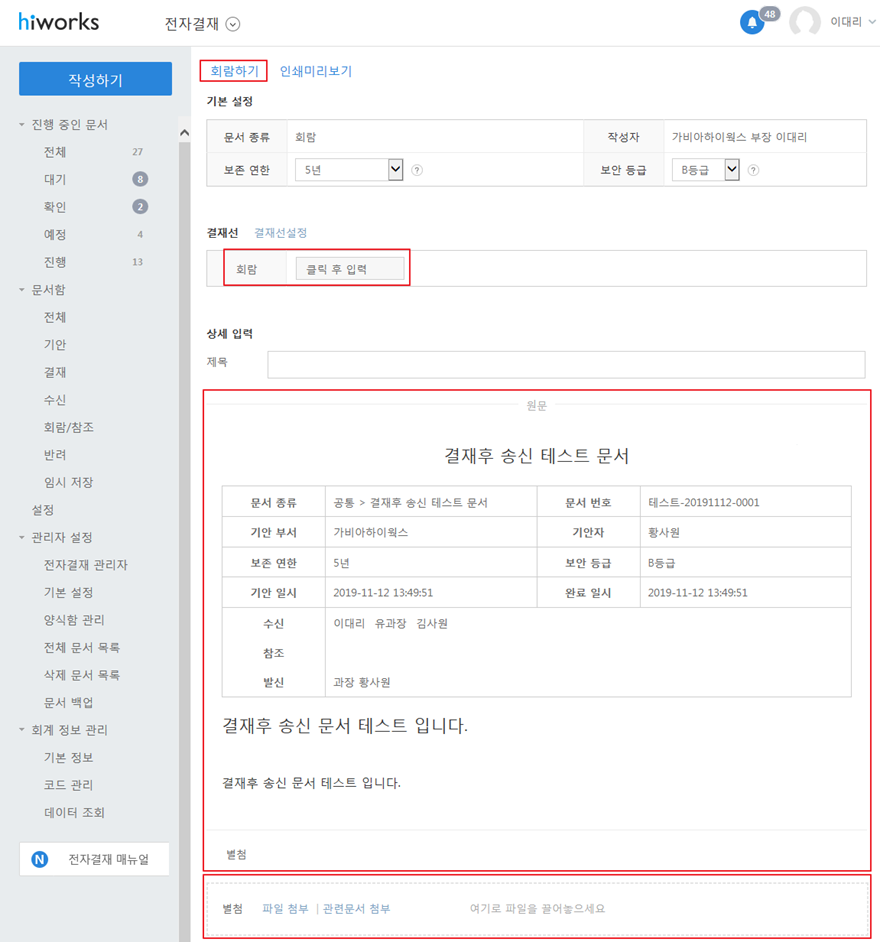The image size is (880, 942).
Task: Collapse the 문서함 section
Action: (22, 290)
